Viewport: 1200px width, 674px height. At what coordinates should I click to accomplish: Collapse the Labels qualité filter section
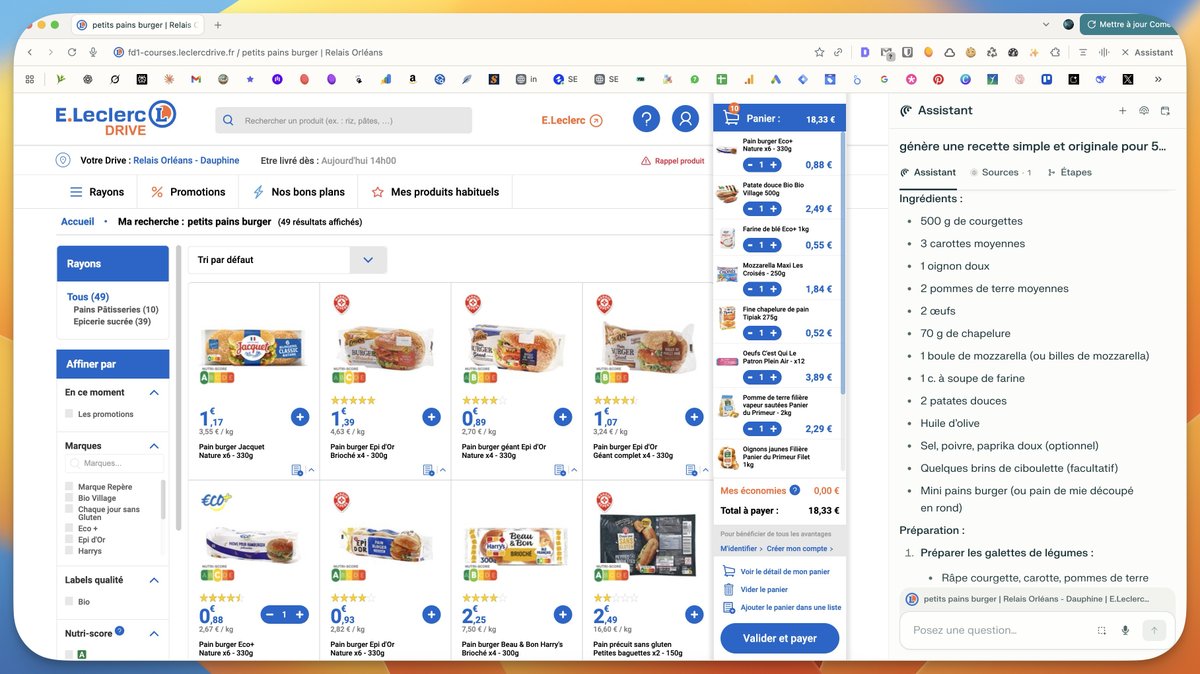(x=154, y=580)
